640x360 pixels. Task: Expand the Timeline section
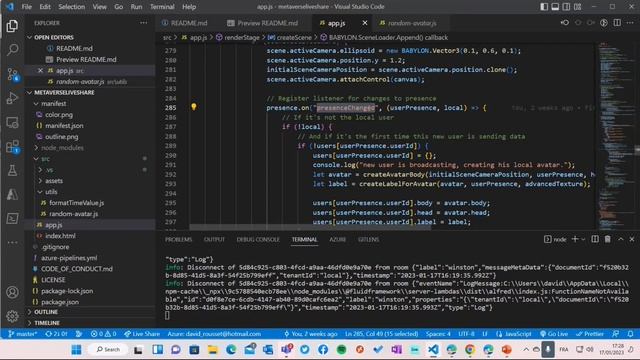tap(90, 323)
